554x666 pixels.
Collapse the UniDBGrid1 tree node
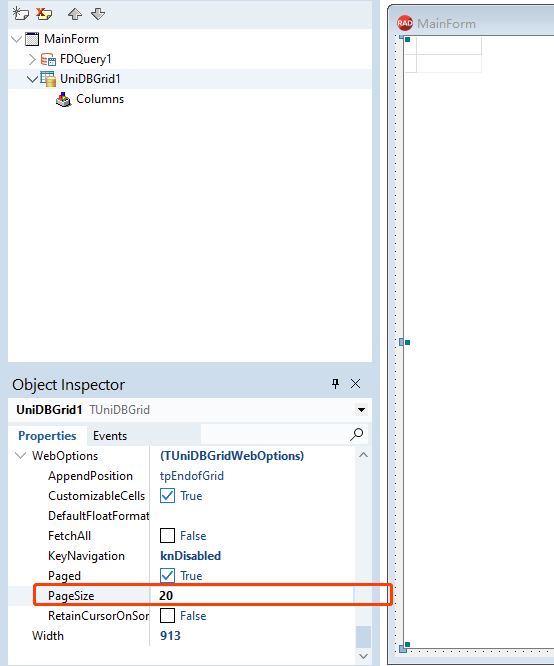(x=32, y=79)
